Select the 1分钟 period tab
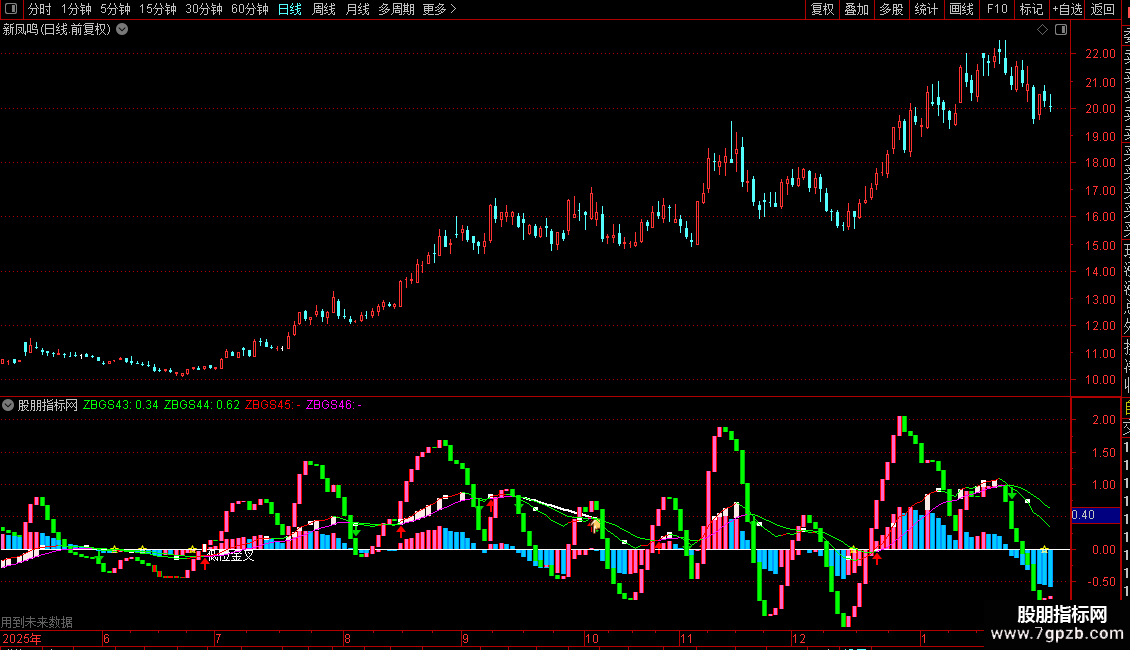The image size is (1130, 650). 76,9
